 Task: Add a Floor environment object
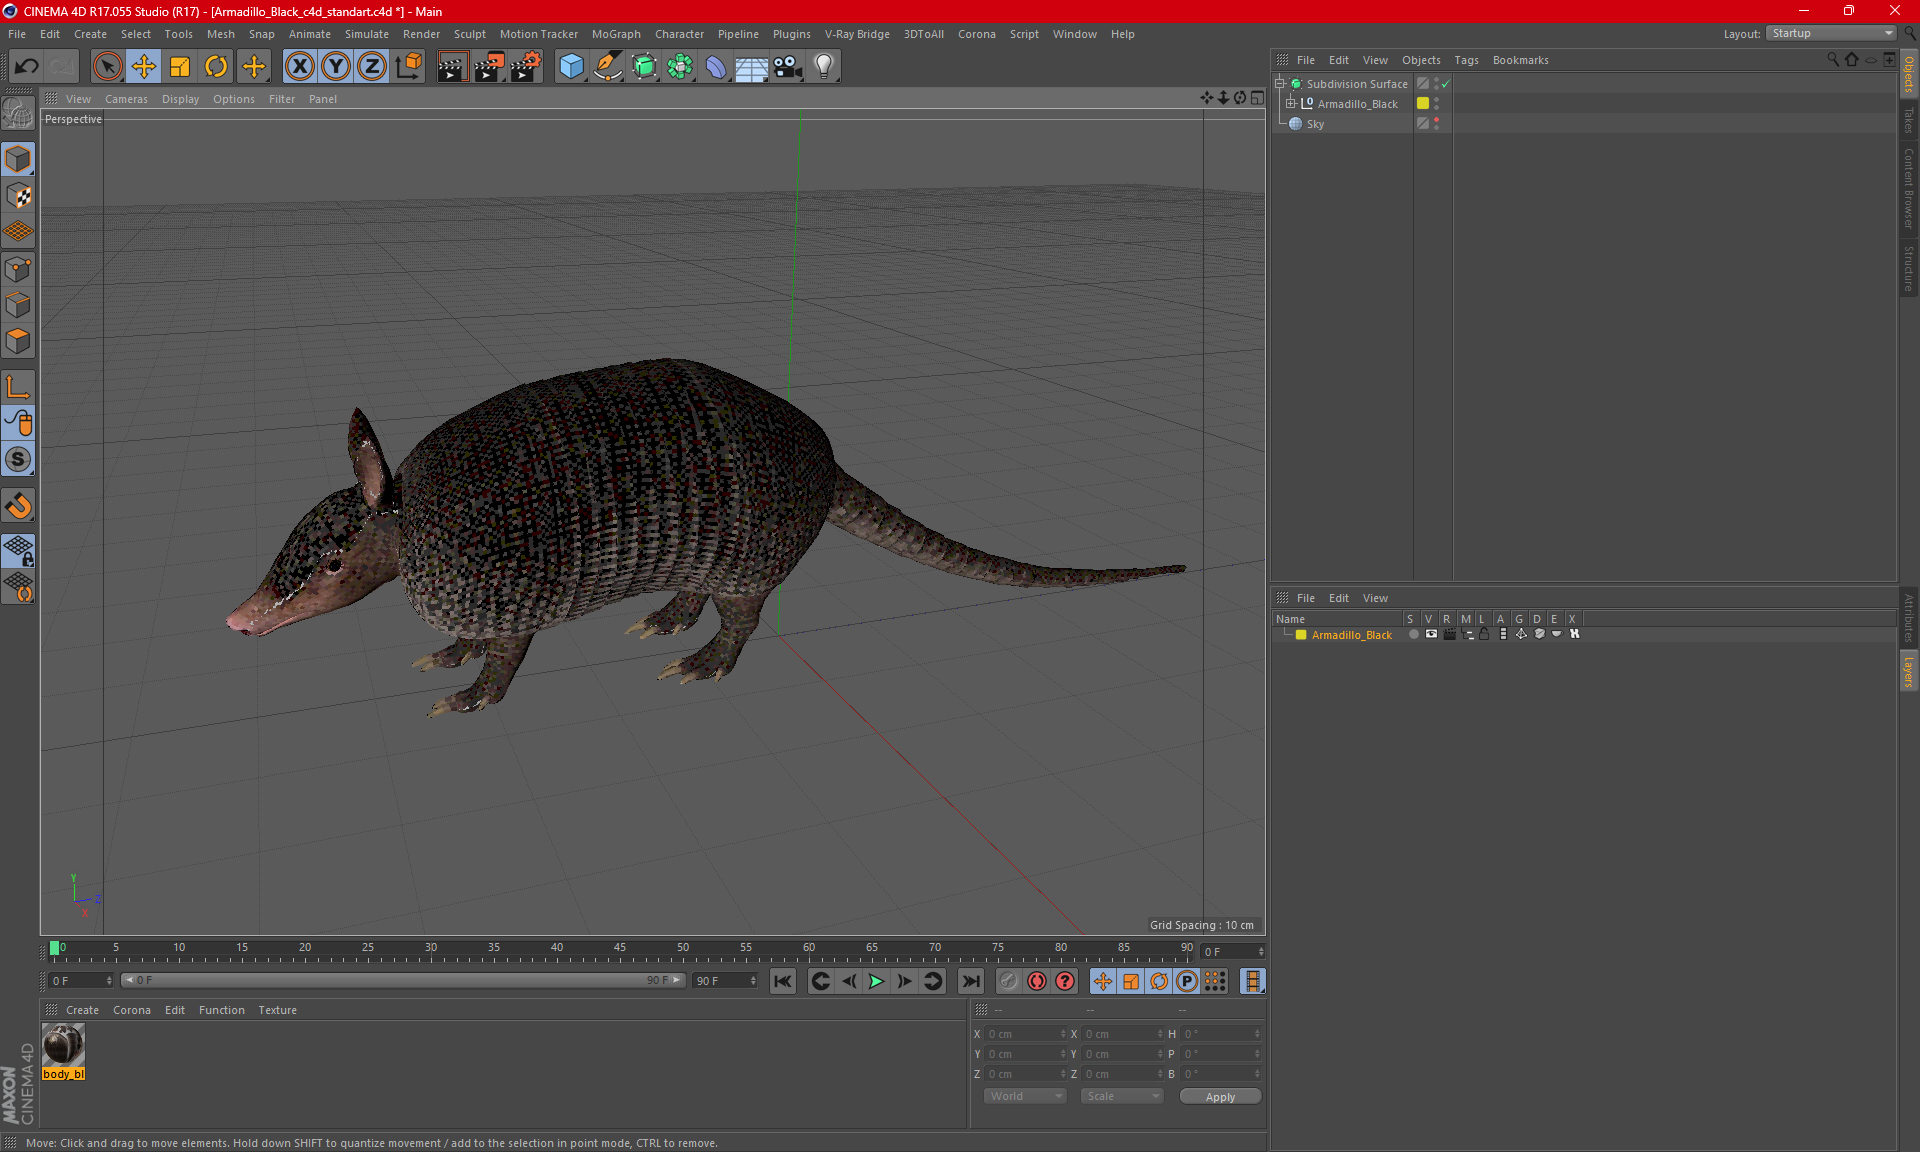[x=751, y=67]
